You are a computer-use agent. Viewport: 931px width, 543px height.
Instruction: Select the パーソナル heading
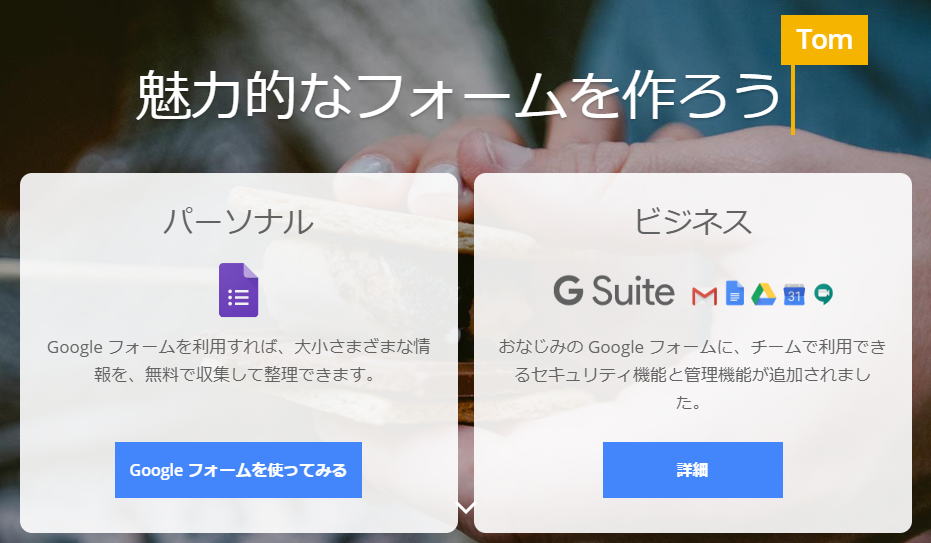(x=238, y=222)
